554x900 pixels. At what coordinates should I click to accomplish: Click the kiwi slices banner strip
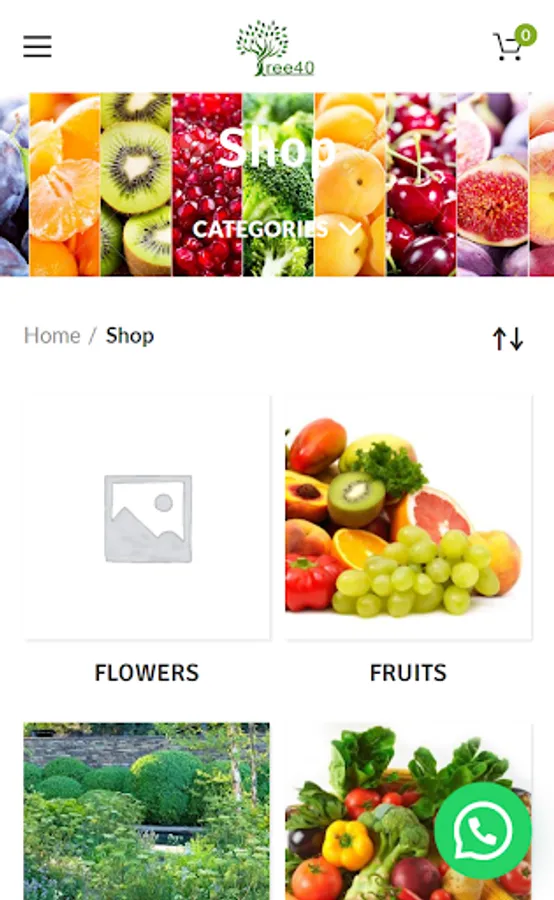tap(136, 184)
